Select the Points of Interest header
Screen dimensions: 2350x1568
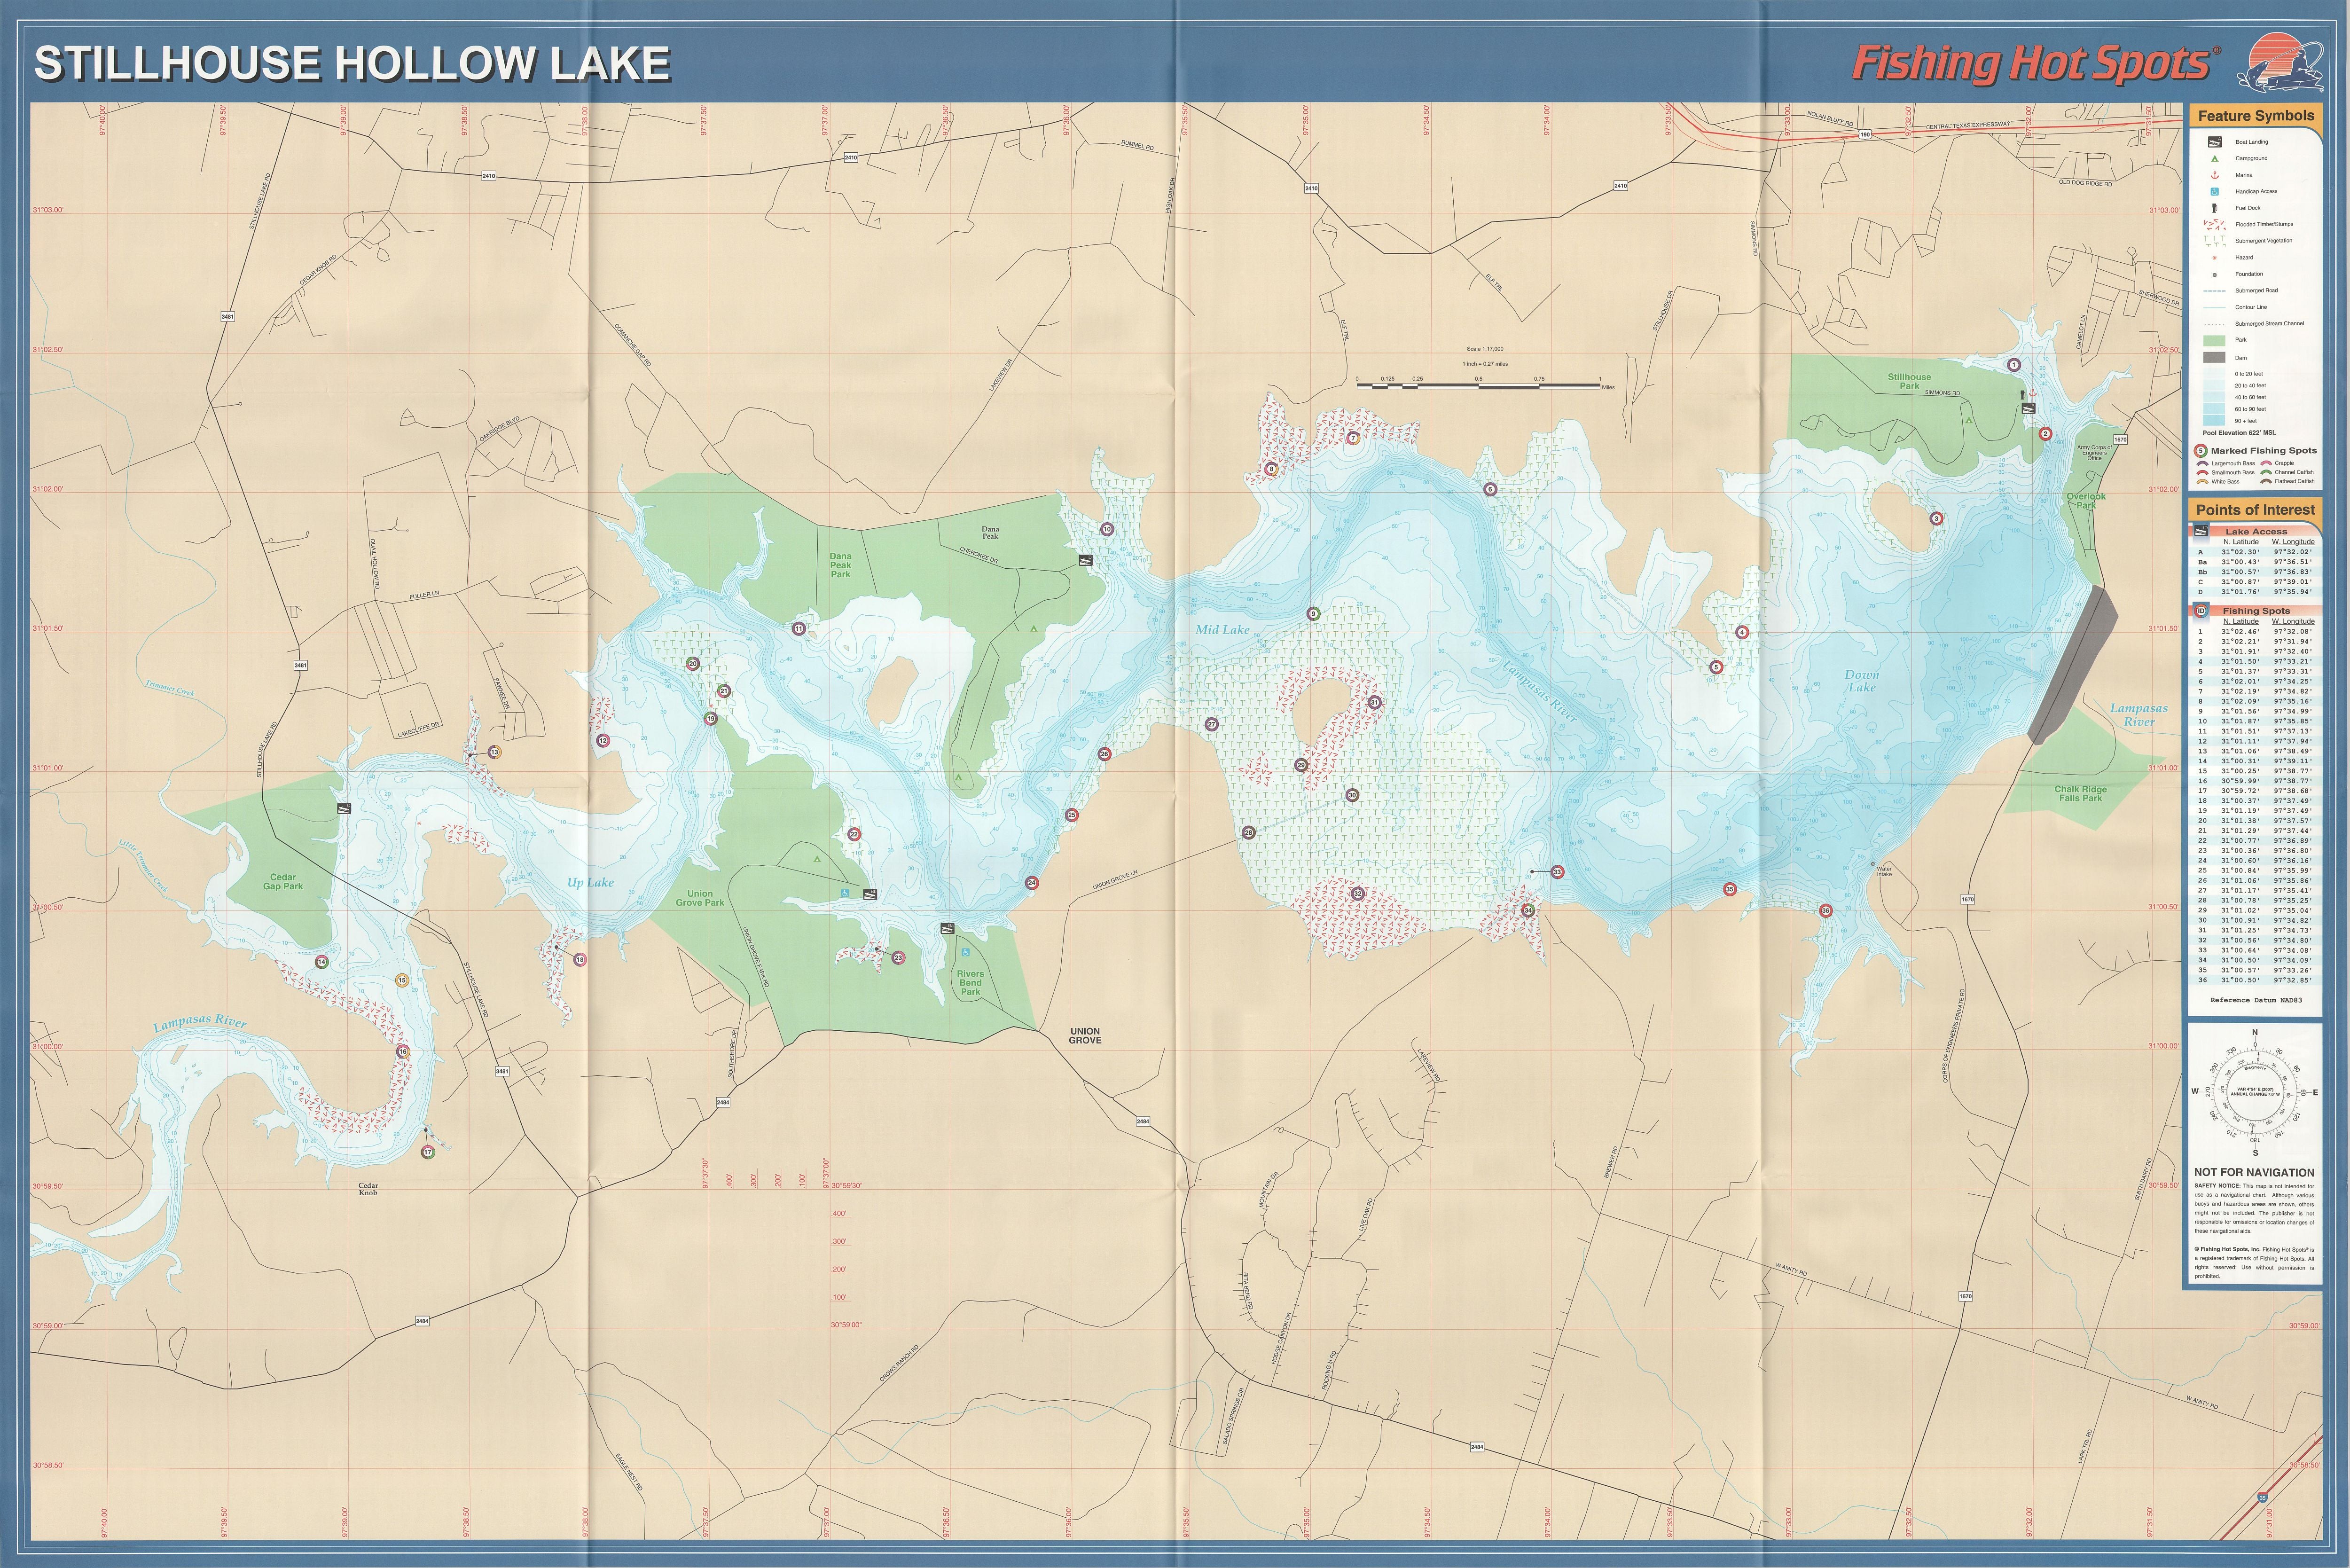pyautogui.click(x=2255, y=510)
